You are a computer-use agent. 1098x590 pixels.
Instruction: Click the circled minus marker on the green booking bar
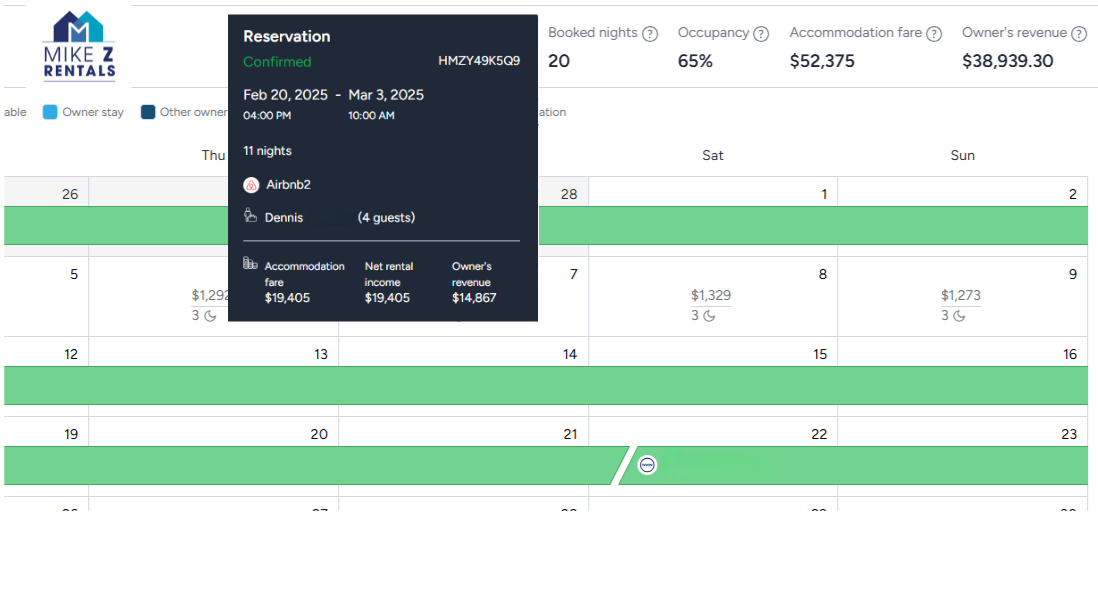point(646,464)
